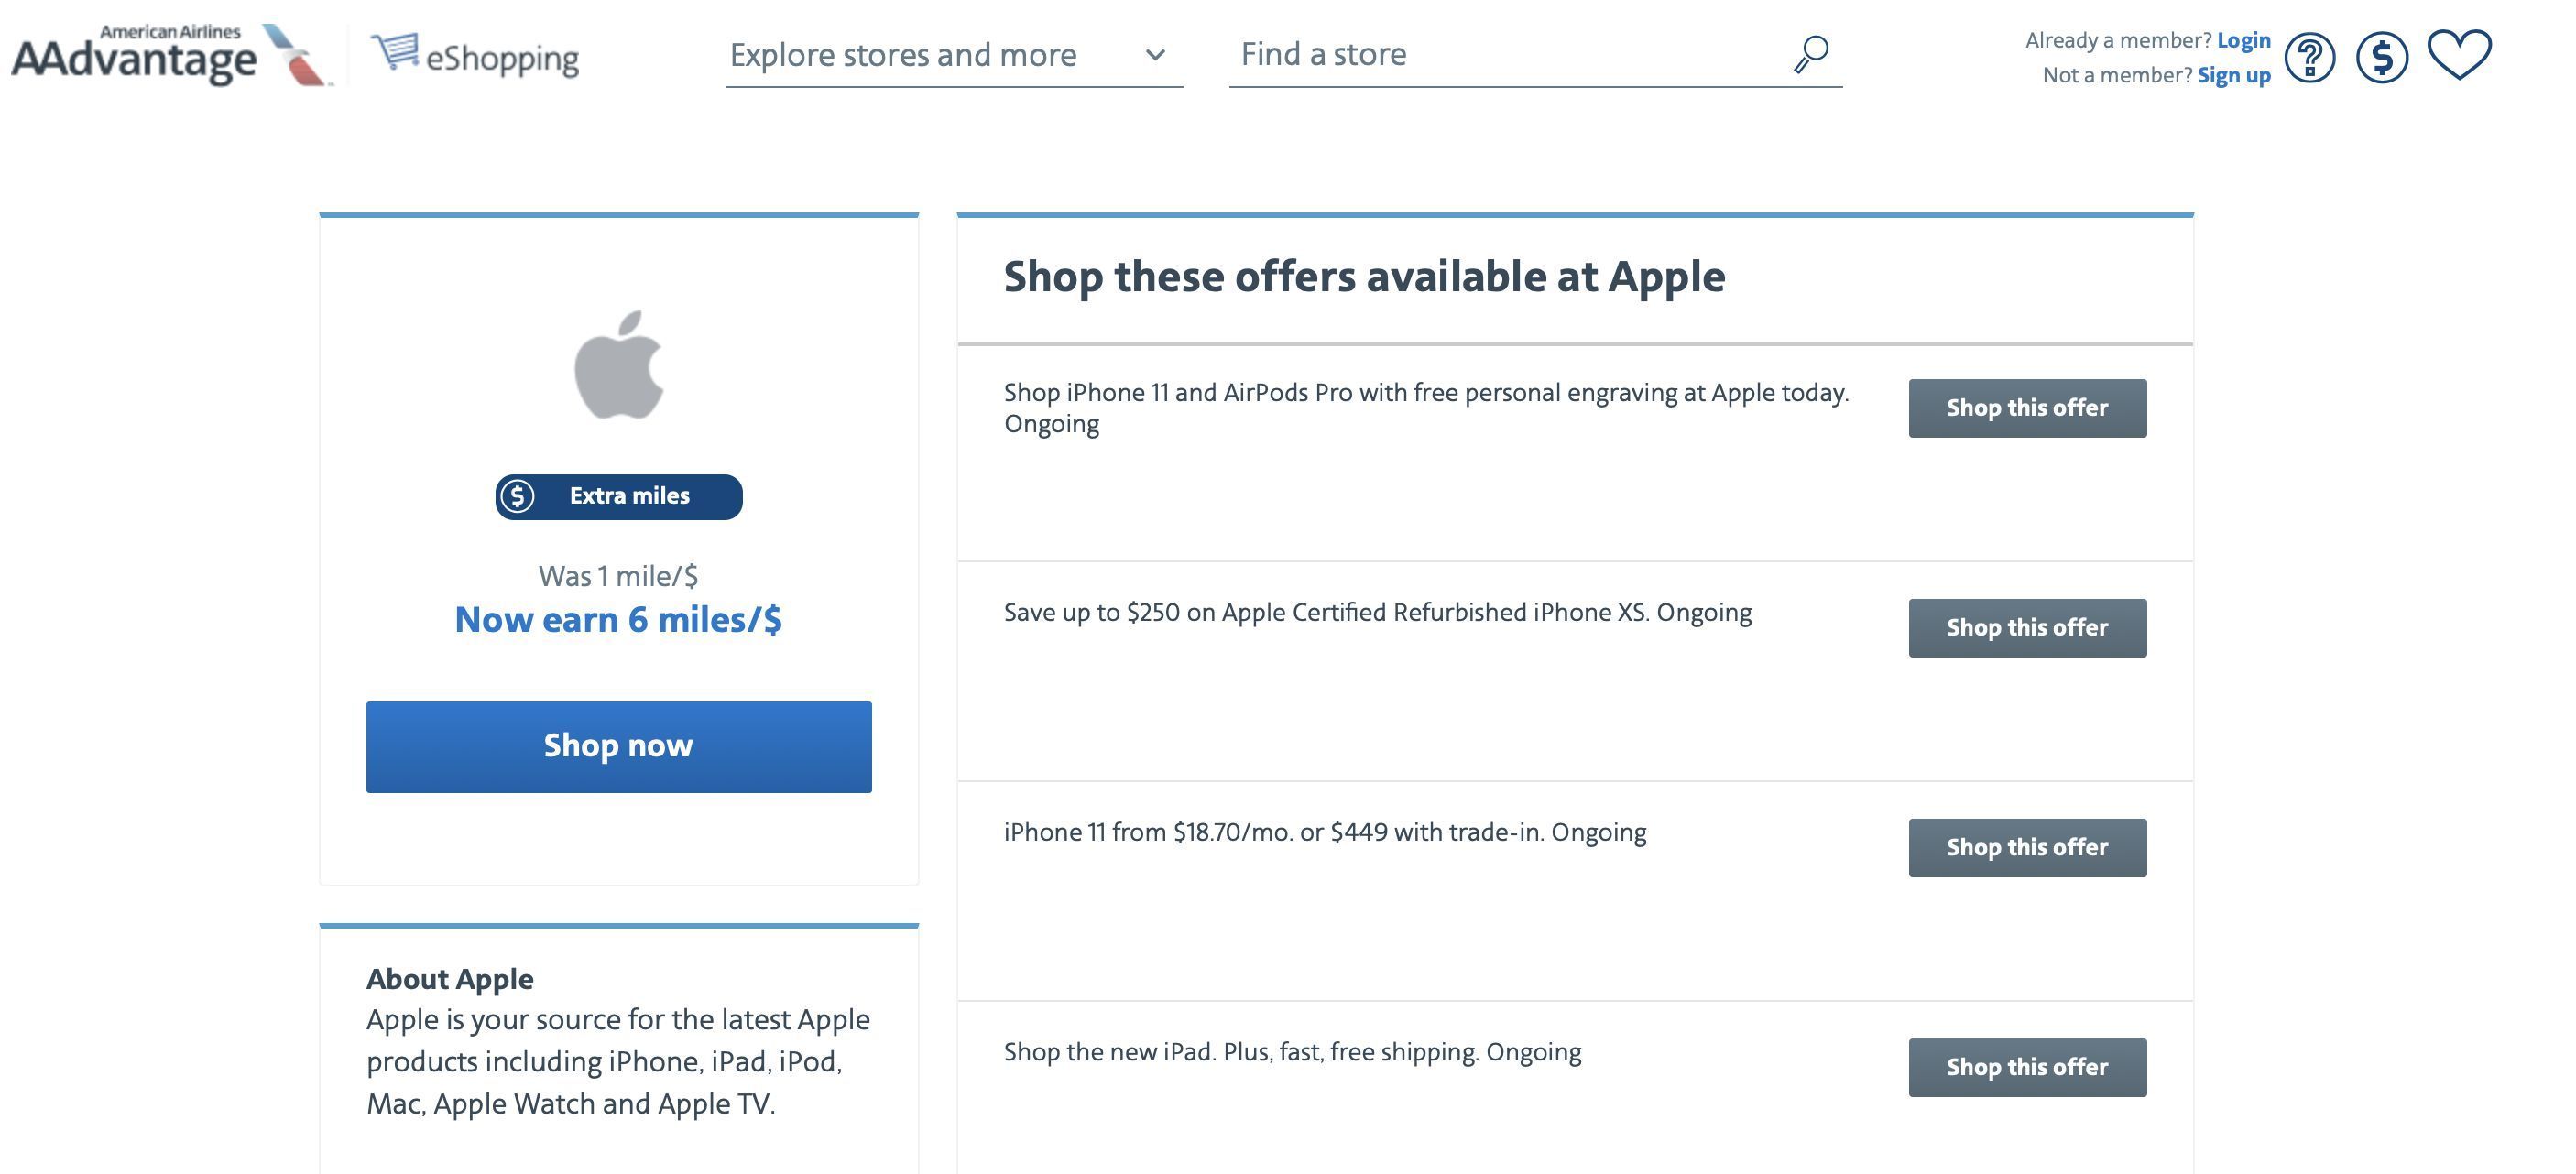Shop the iPhone 11 trade-in offer
The width and height of the screenshot is (2576, 1174).
[2027, 848]
